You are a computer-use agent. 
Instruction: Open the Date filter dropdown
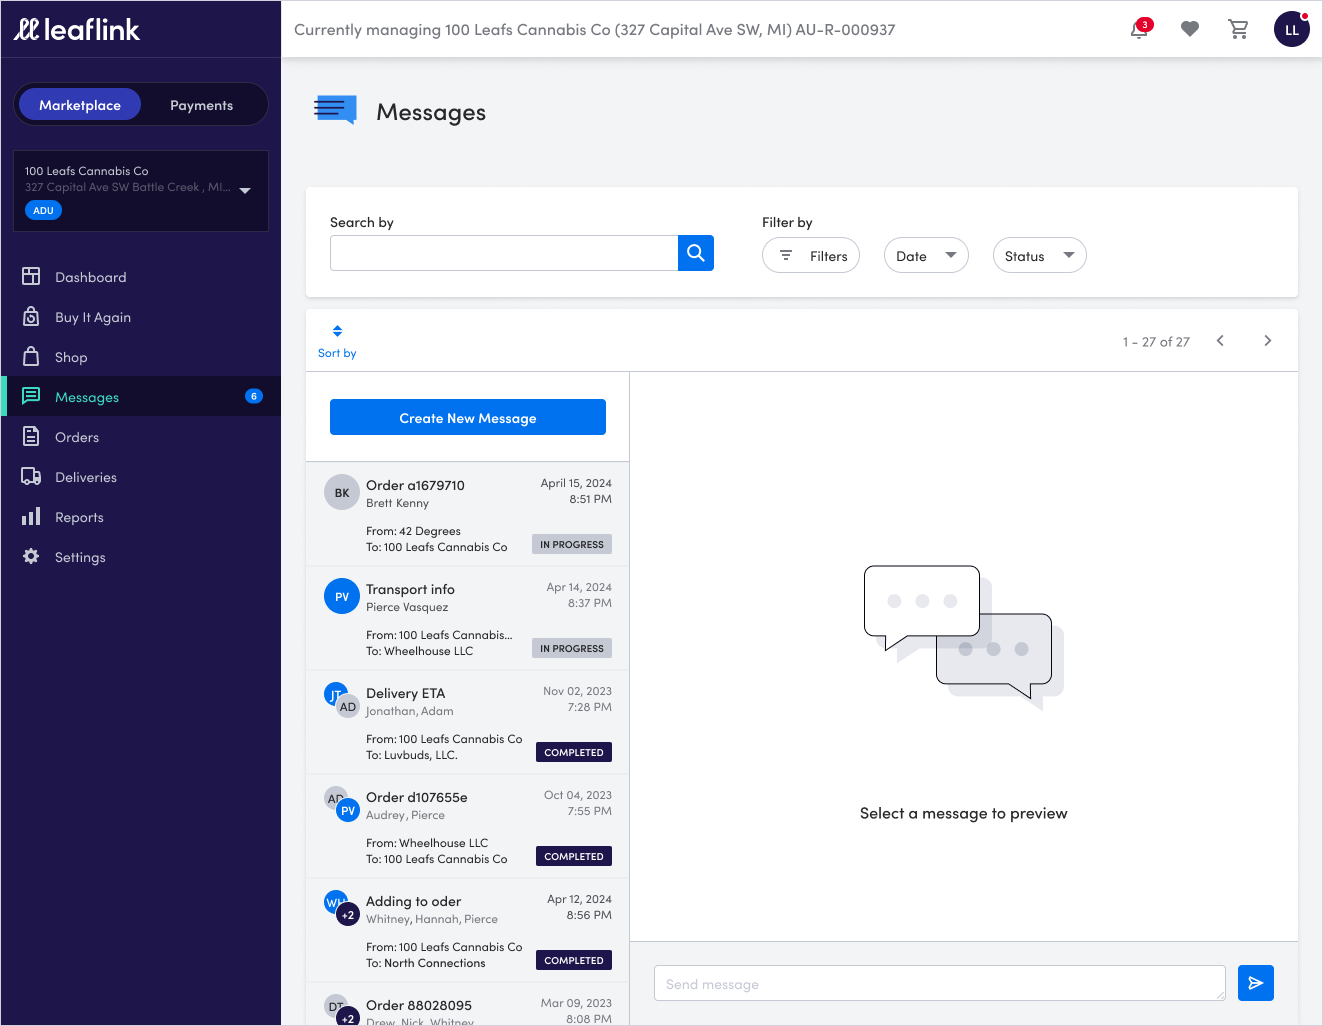pyautogui.click(x=926, y=255)
